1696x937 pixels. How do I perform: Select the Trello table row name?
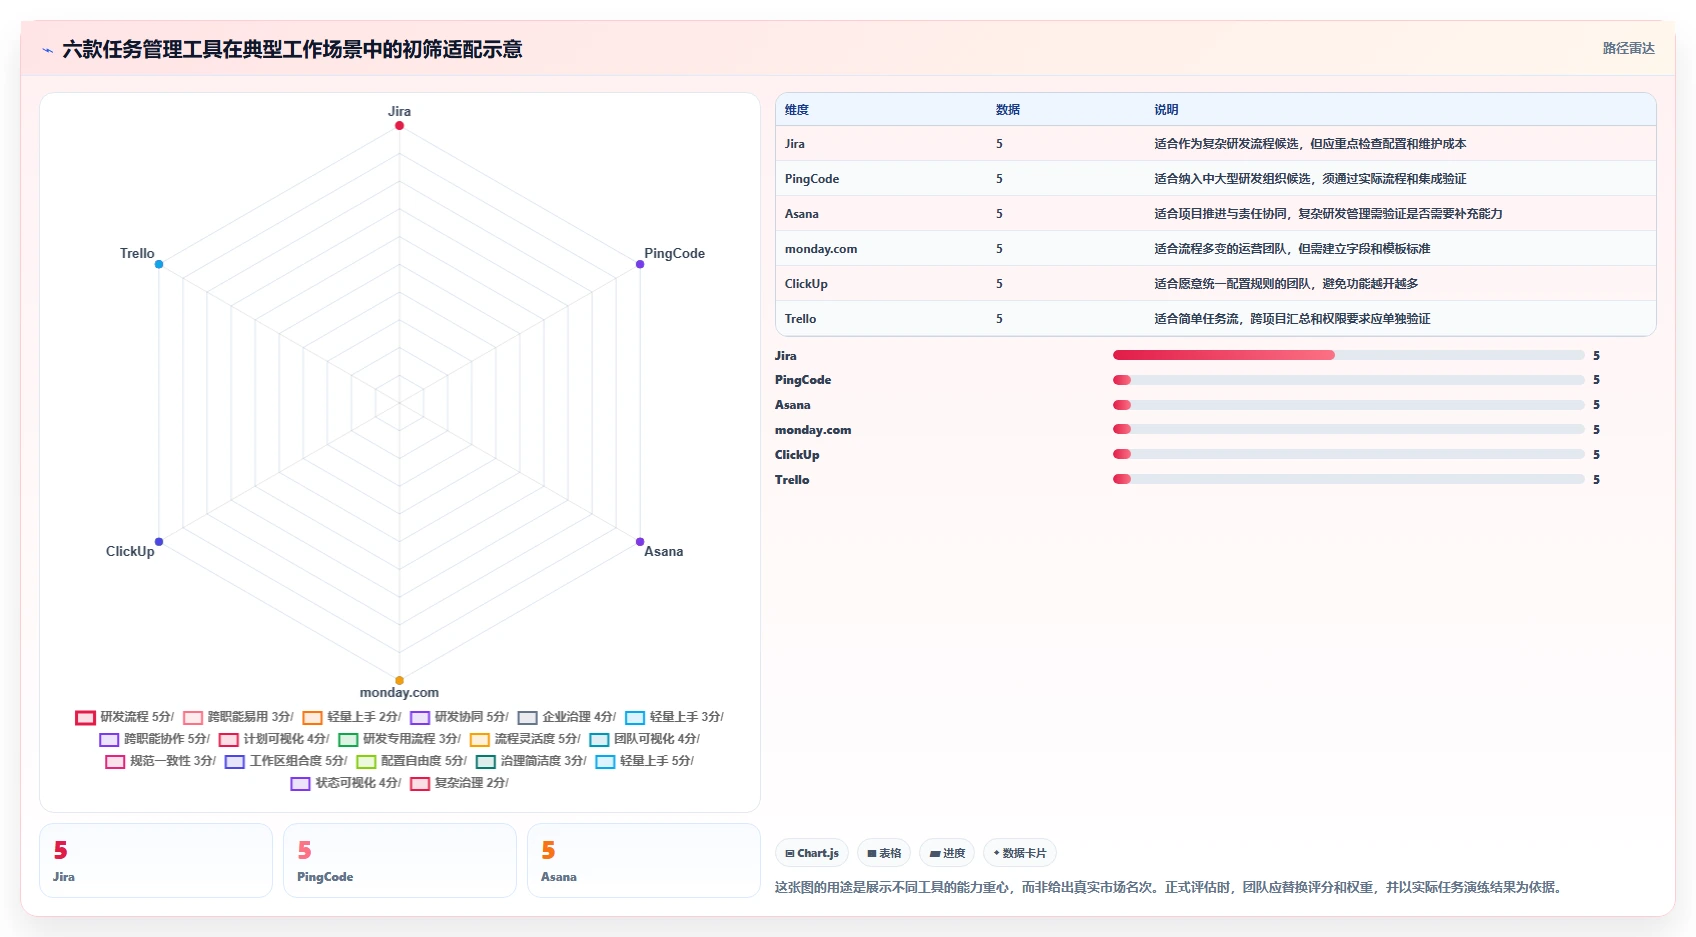point(801,319)
